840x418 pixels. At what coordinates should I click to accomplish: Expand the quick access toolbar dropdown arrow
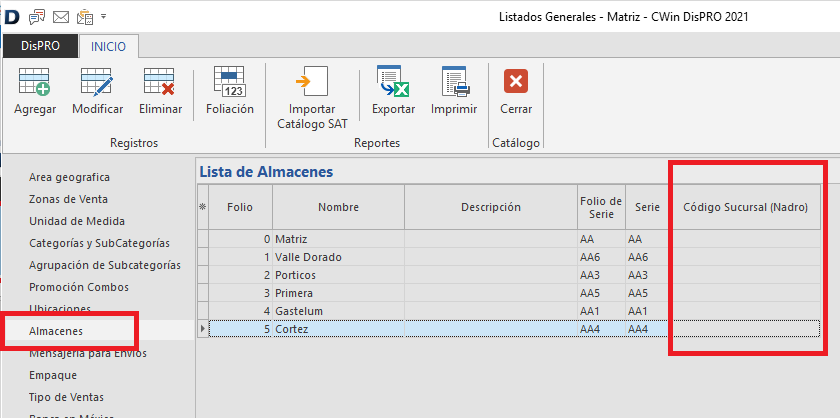click(104, 17)
